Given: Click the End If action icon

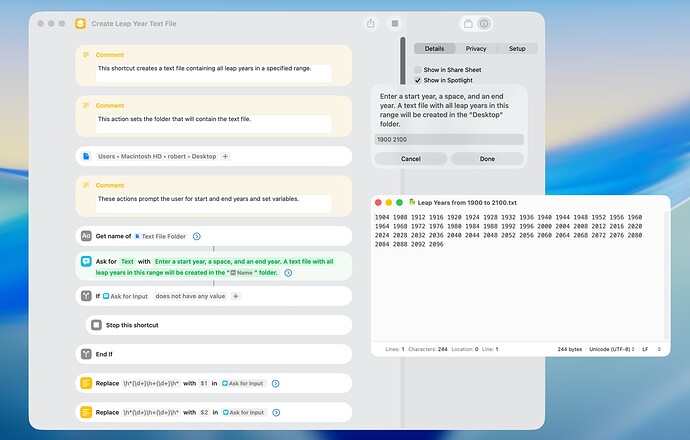Looking at the screenshot, I should [x=86, y=354].
